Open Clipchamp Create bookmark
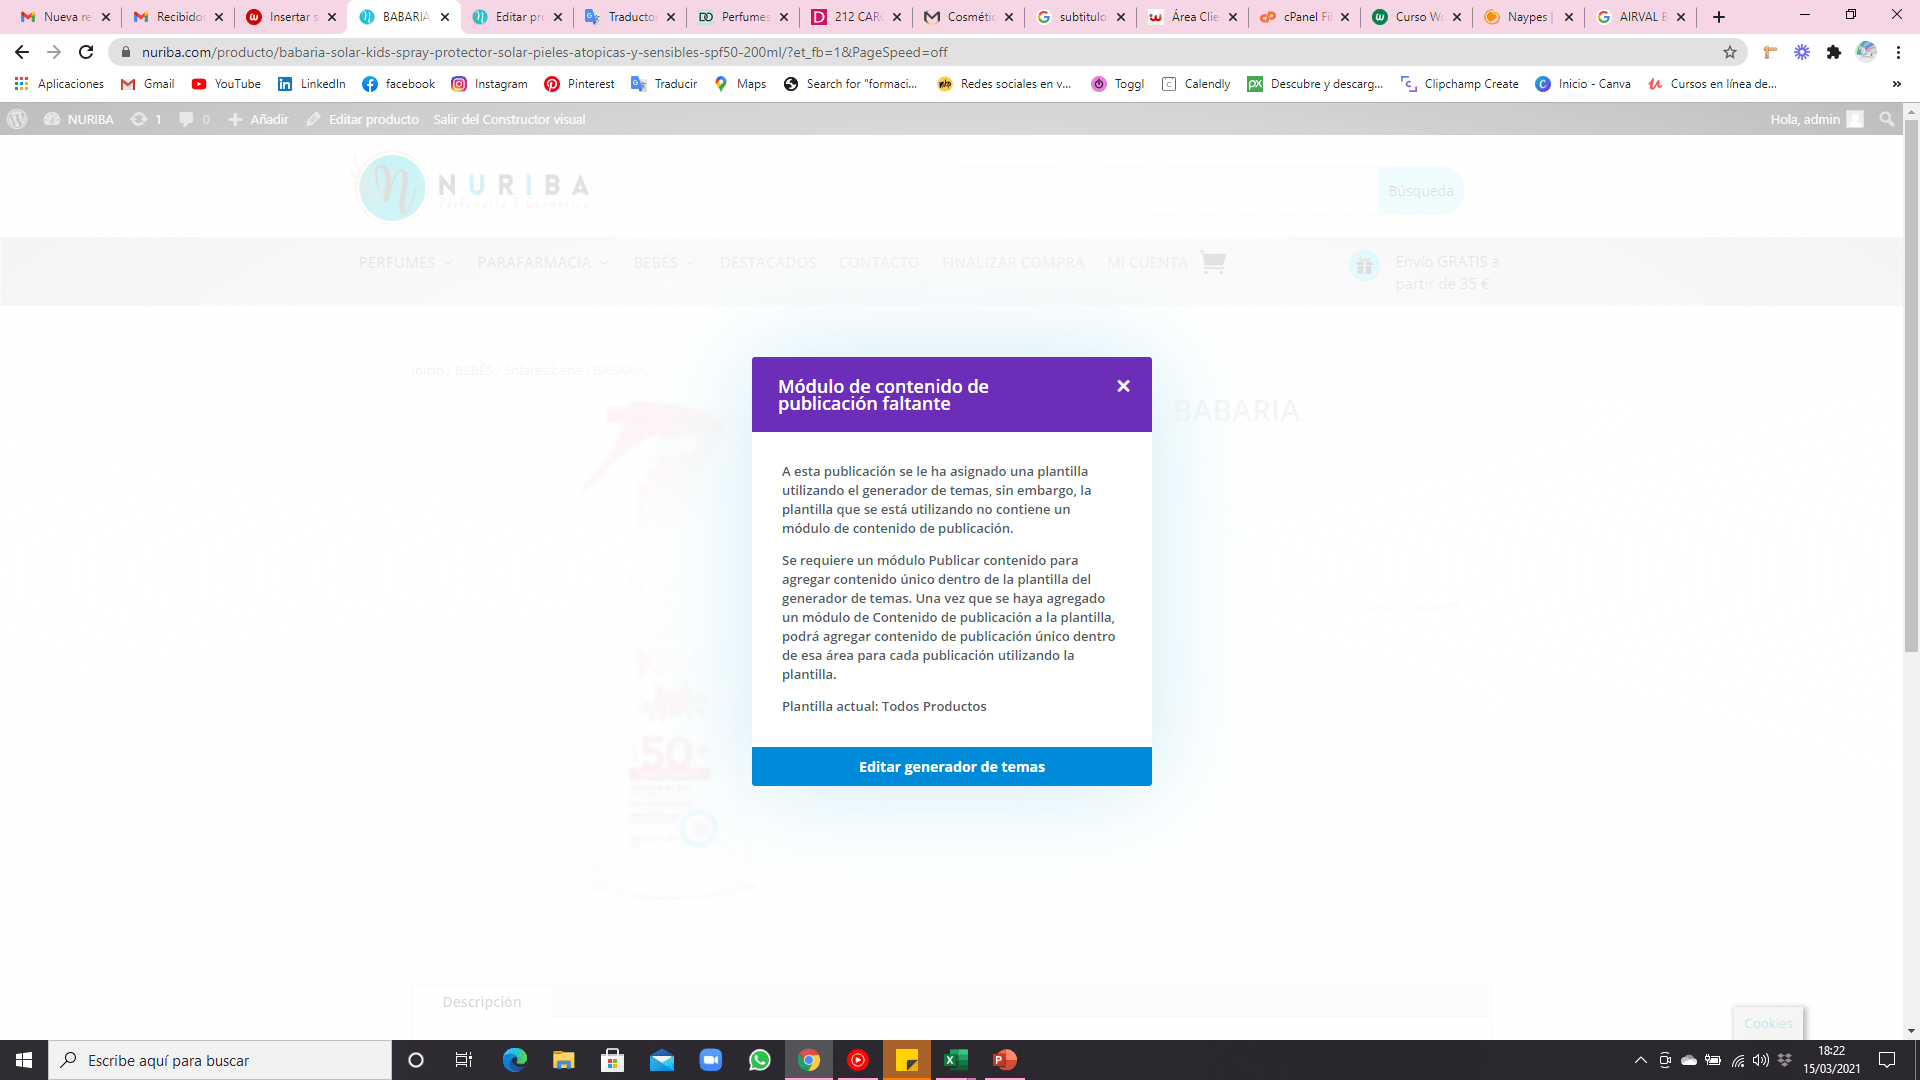Screen dimensions: 1920x1080 tap(1460, 84)
